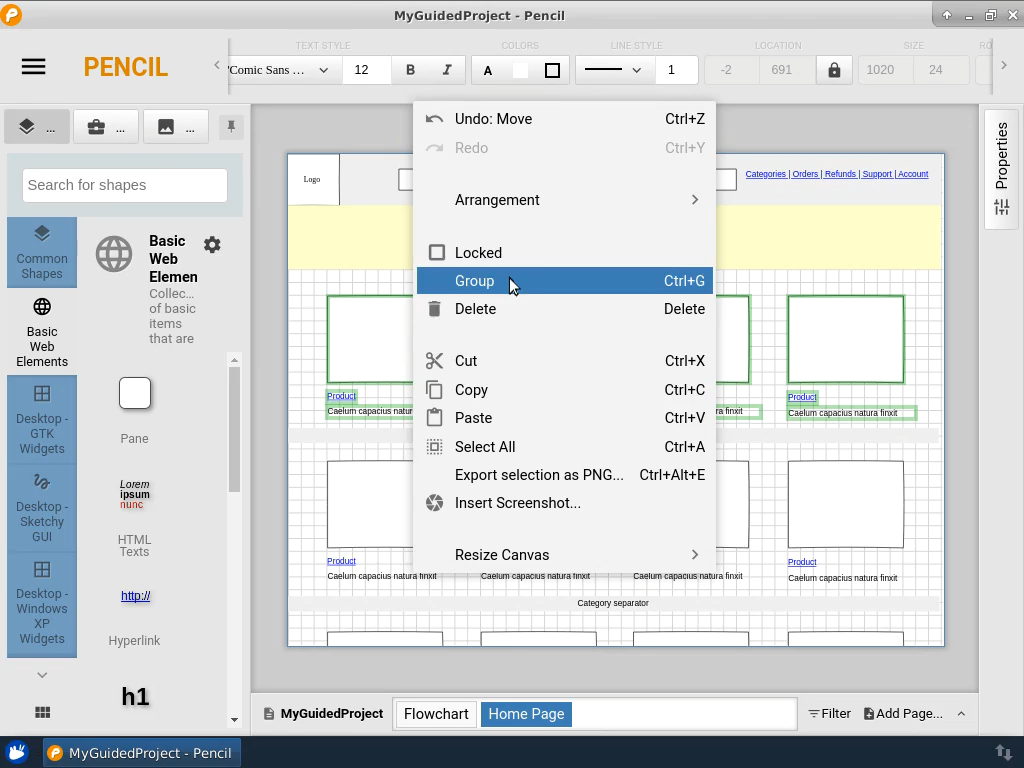1024x768 pixels.
Task: Click the Filter pages button
Action: pyautogui.click(x=829, y=714)
